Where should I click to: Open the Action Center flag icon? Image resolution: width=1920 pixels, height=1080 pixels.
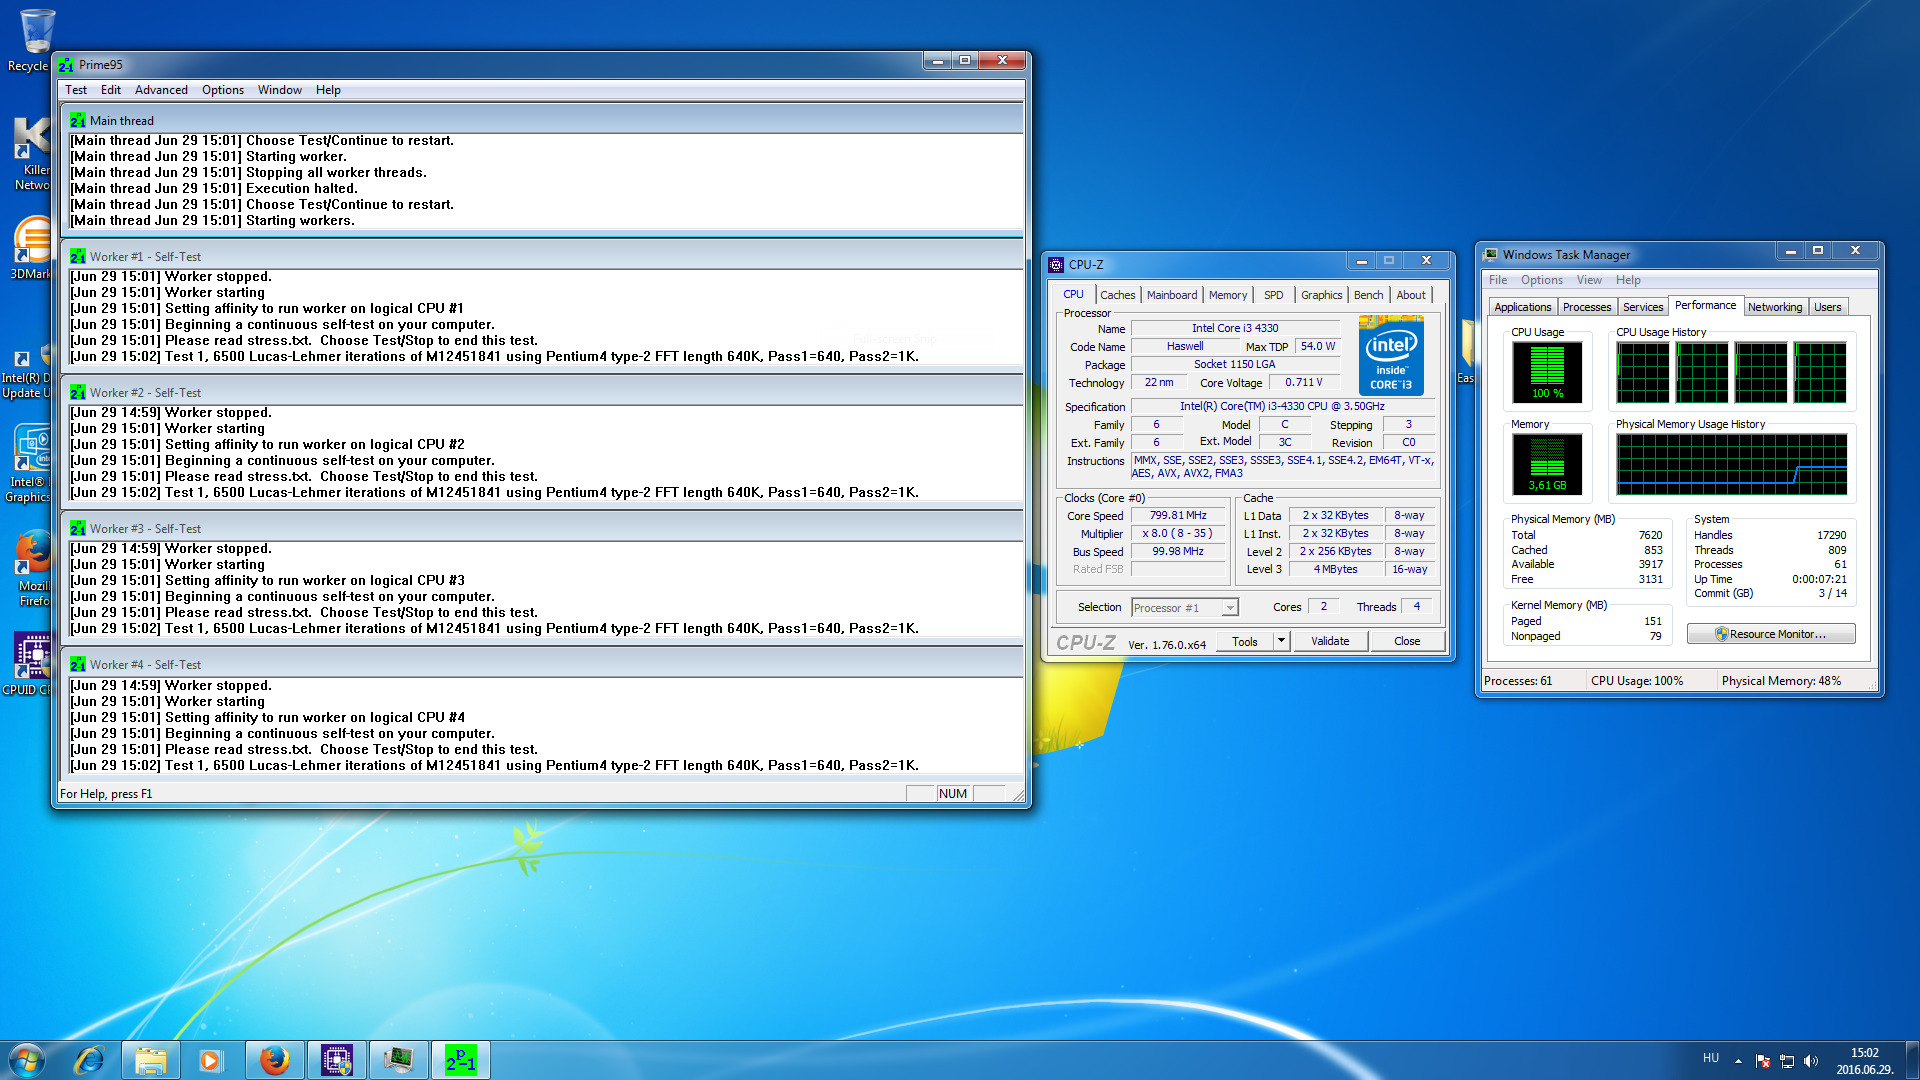click(x=1763, y=1061)
